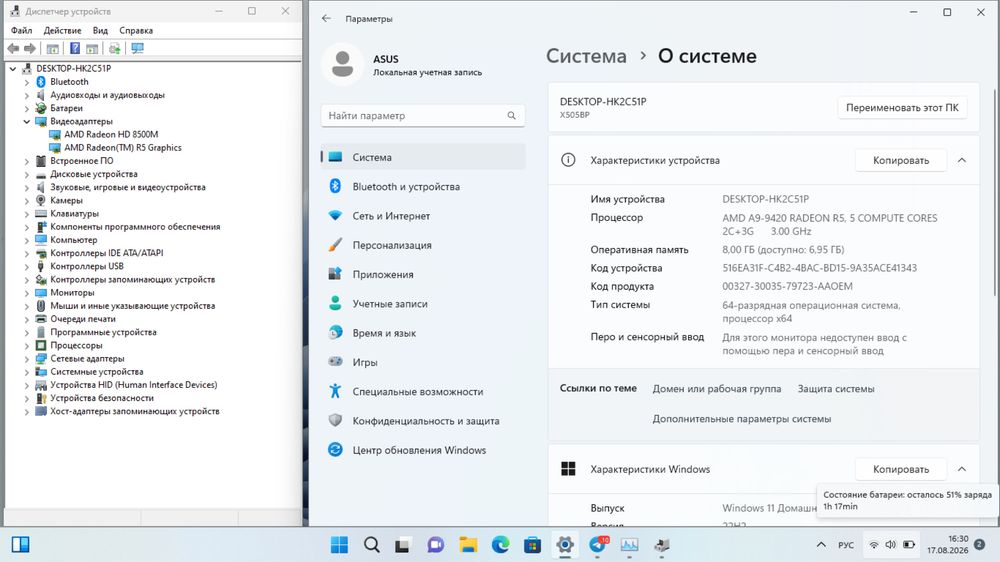The height and width of the screenshot is (562, 1000).
Task: Open Домен или рабочая группа link
Action: 717,388
